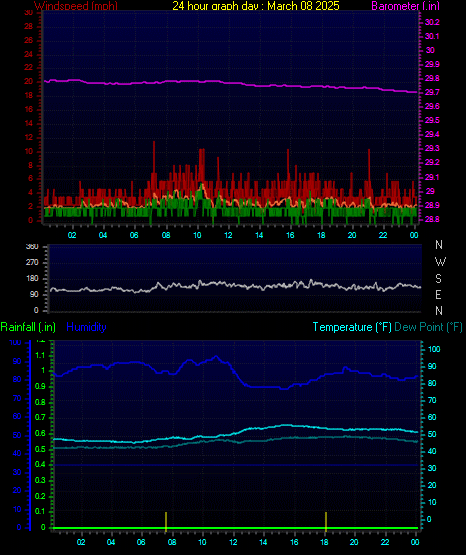This screenshot has height=555, width=466.
Task: Click the 'W' compass label
Action: coord(440,262)
